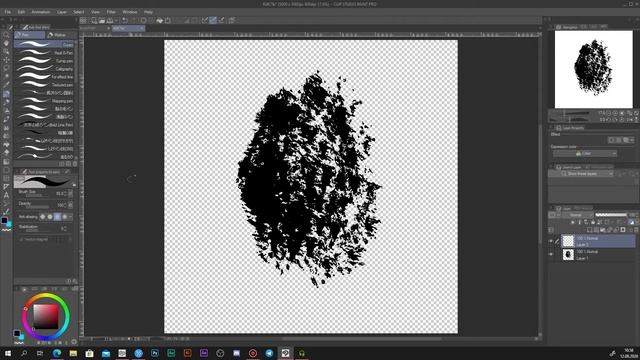Click the Microsoft Edge taskbar icon
Viewport: 640px width, 360px height.
[x=57, y=353]
